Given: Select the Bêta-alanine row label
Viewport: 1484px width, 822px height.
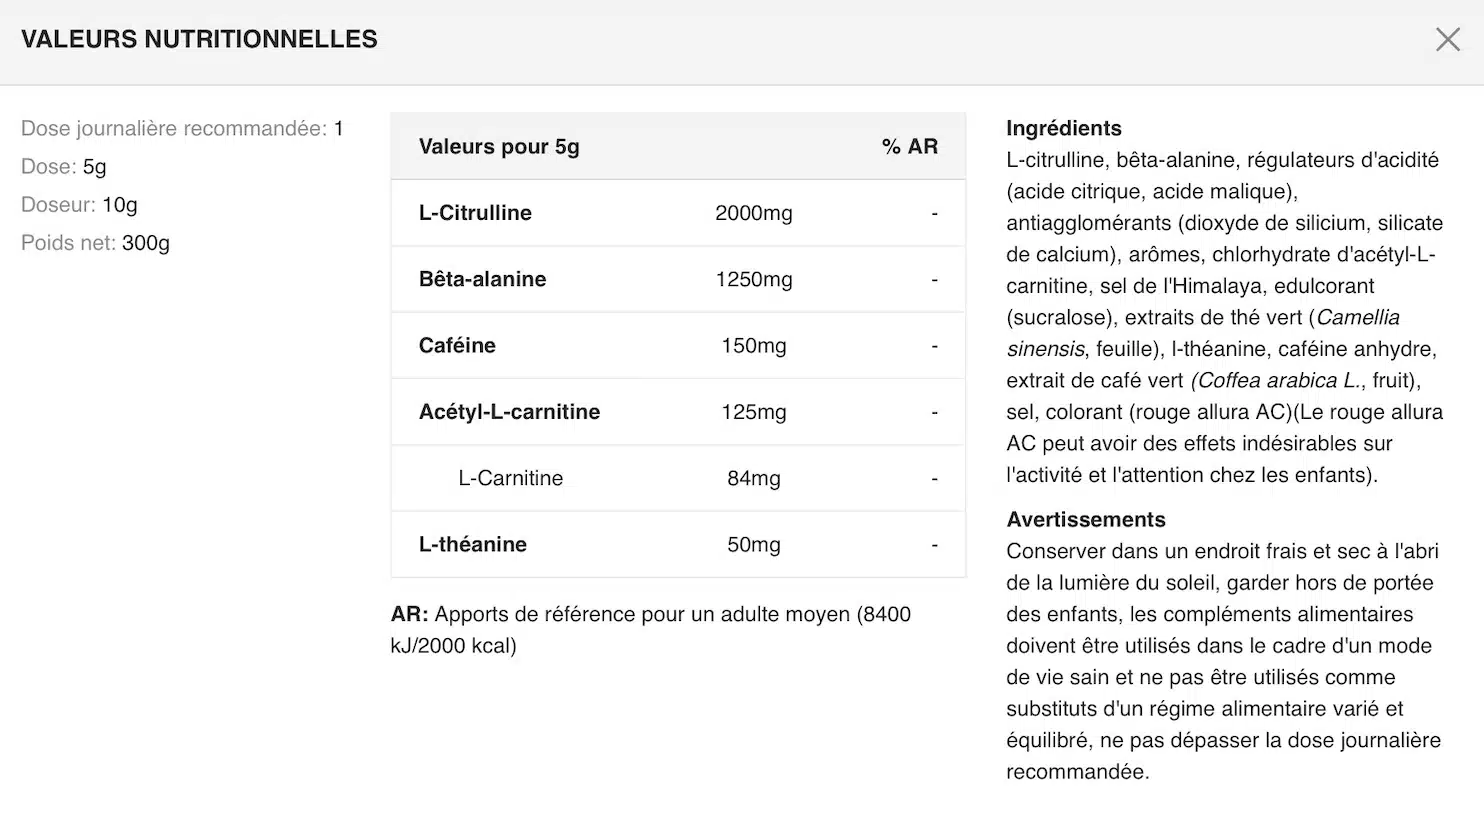Looking at the screenshot, I should tap(482, 279).
